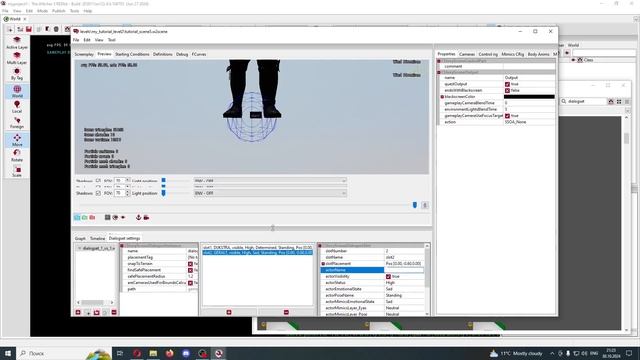The height and width of the screenshot is (360, 640).
Task: Click the red camera icon under preview
Action: coord(92,218)
